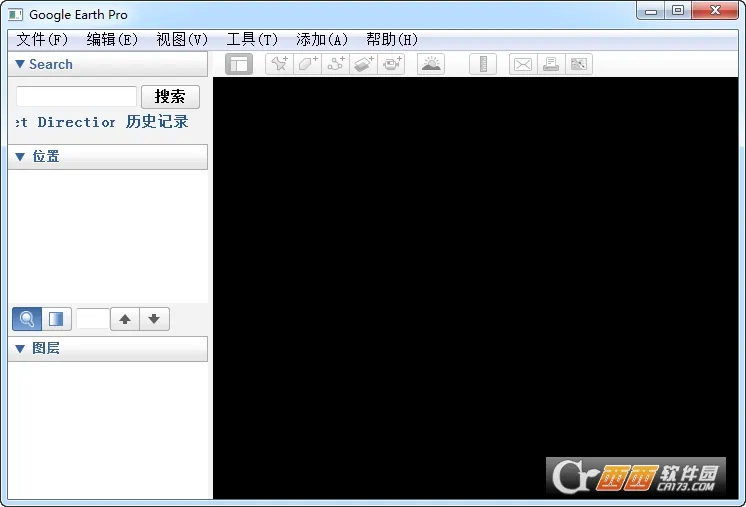The height and width of the screenshot is (507, 746).
Task: Open the 视图(V) menu
Action: (x=182, y=39)
